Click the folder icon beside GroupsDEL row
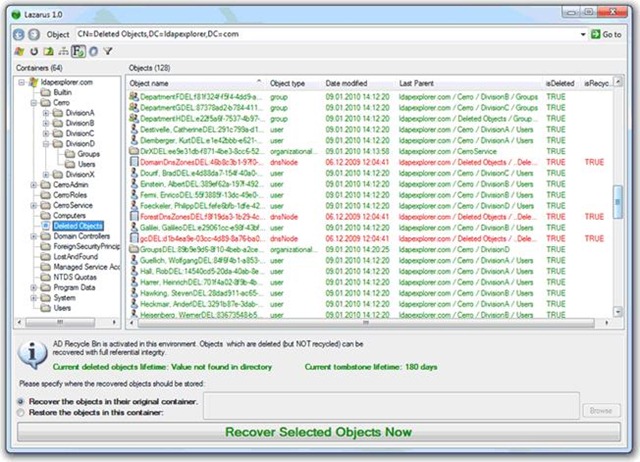This screenshot has width=640, height=462. click(x=133, y=249)
